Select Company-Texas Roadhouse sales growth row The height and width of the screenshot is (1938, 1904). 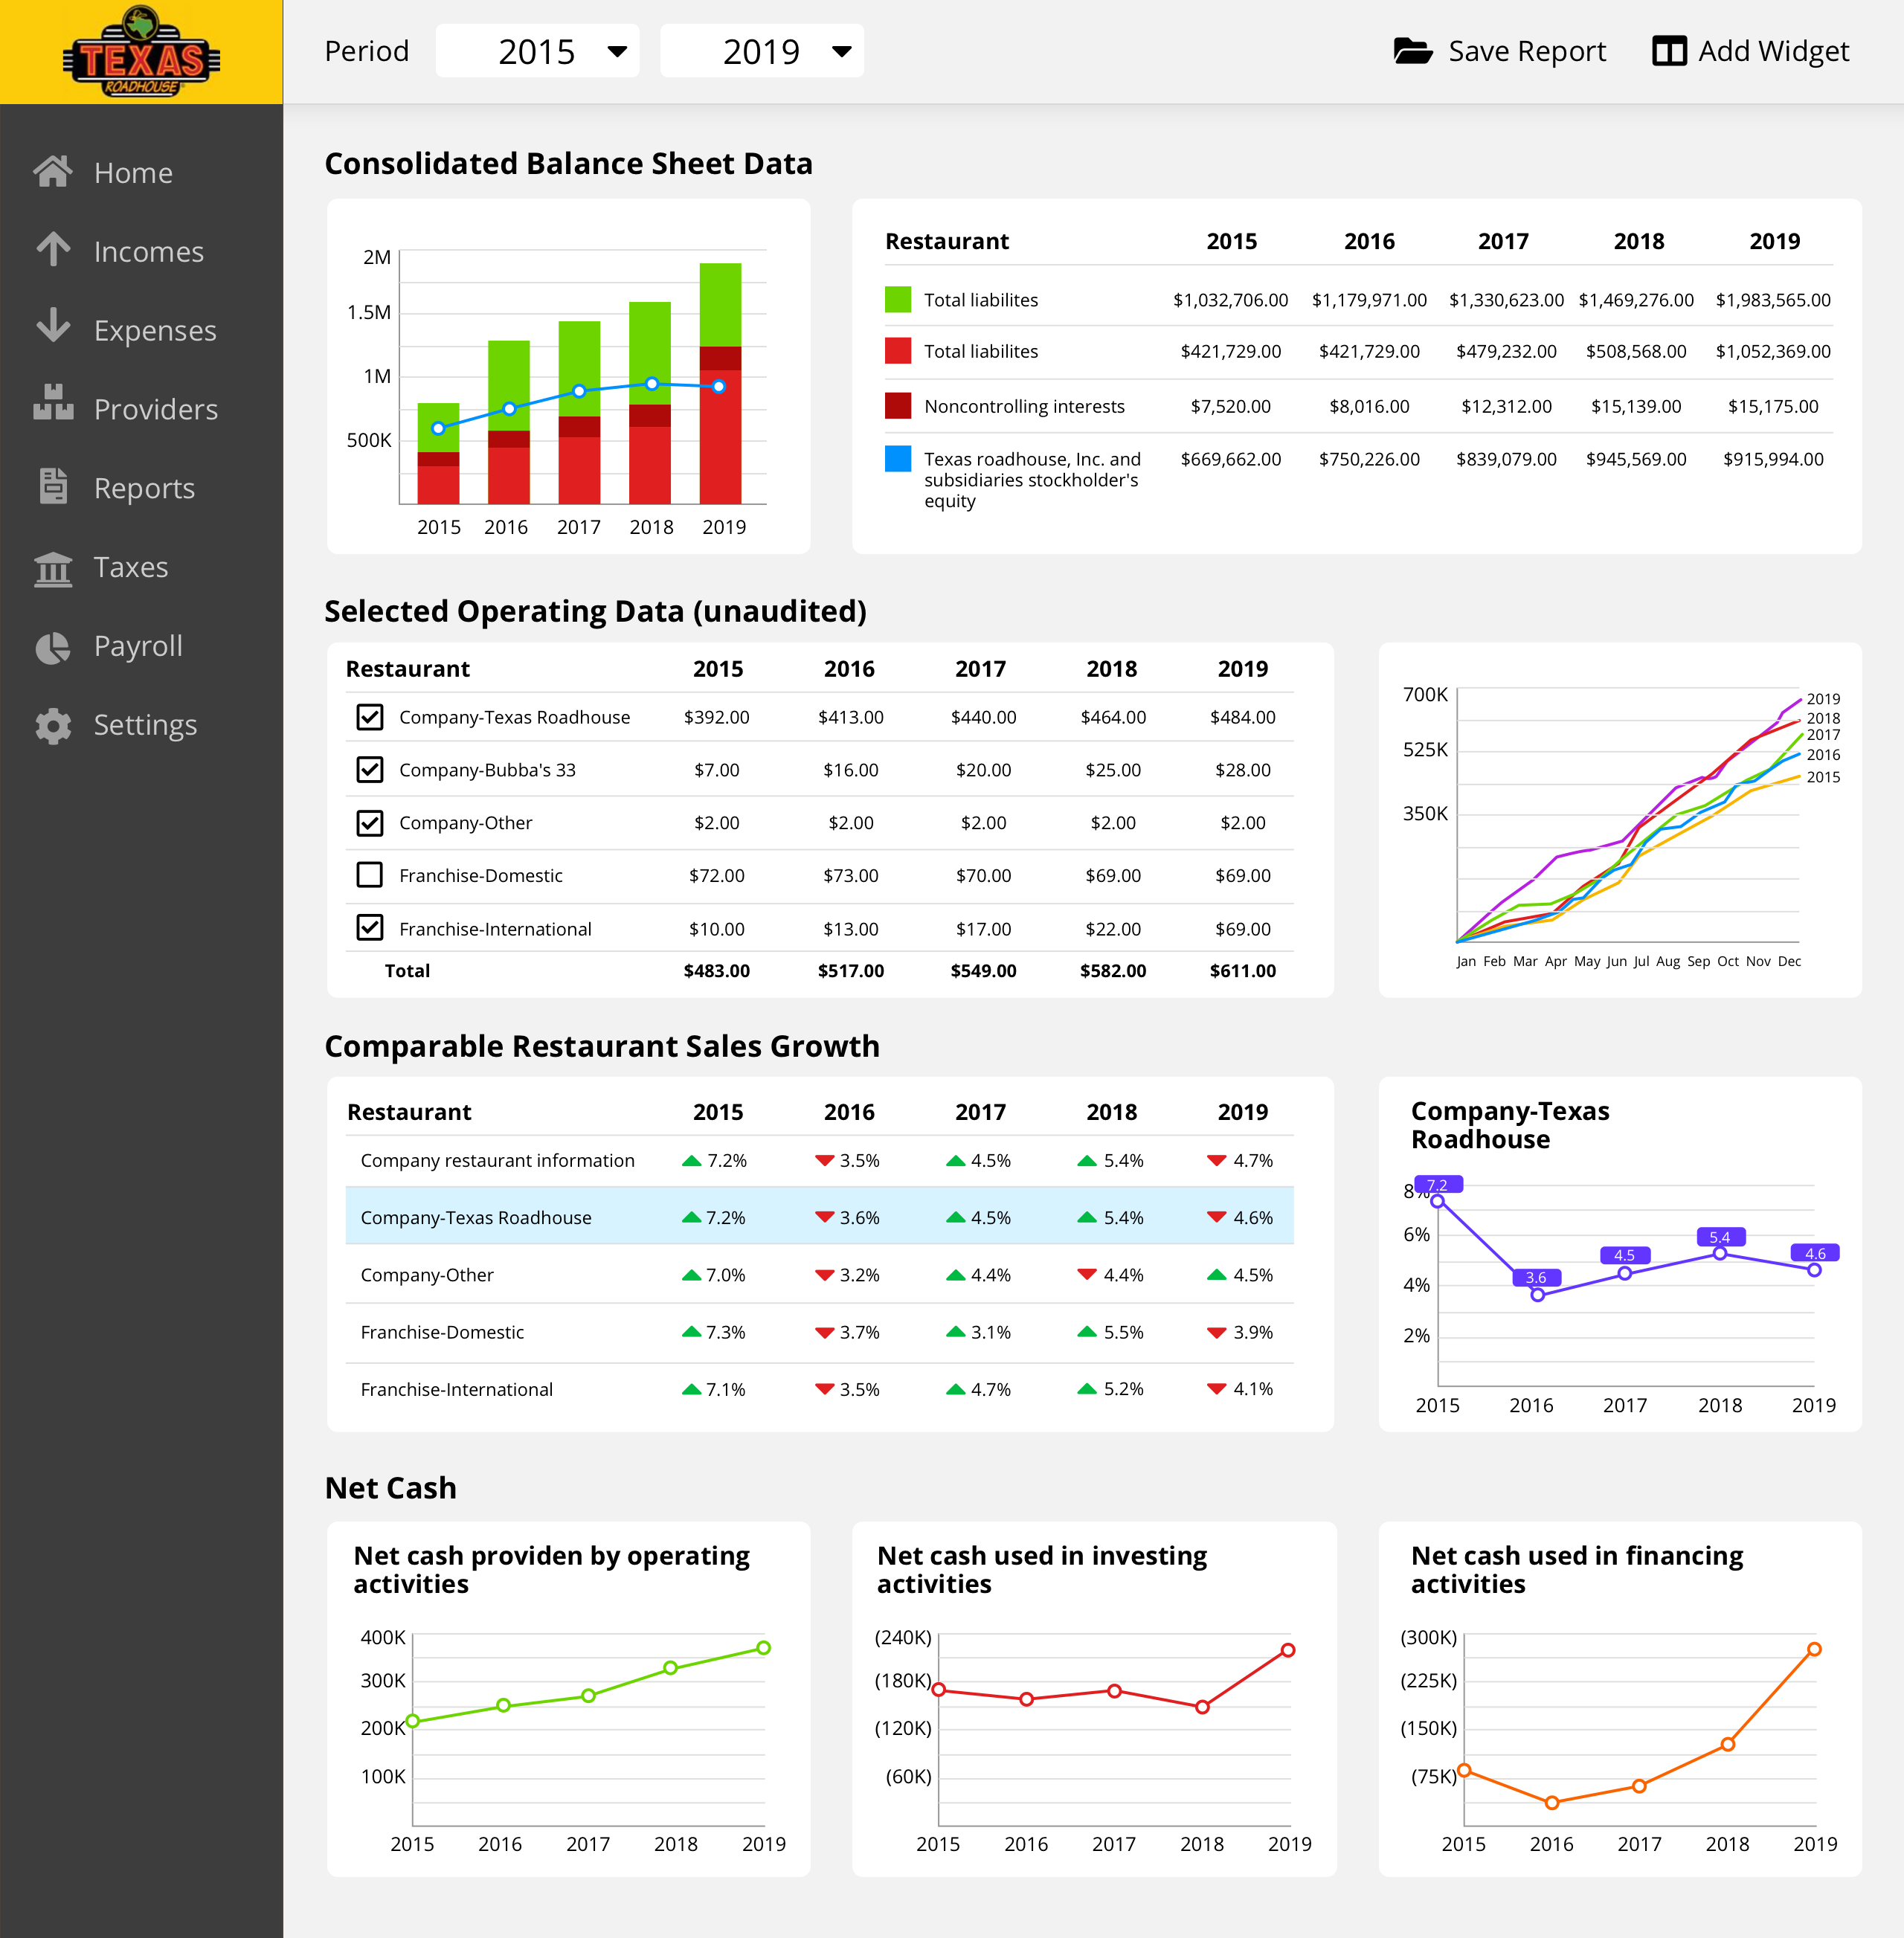pyautogui.click(x=819, y=1217)
